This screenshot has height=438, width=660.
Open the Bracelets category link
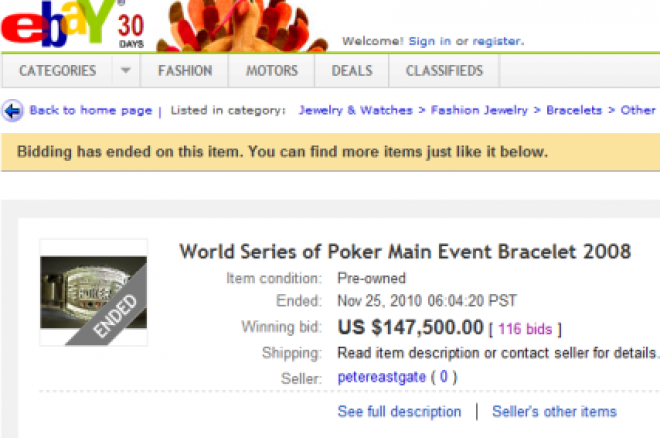click(574, 110)
